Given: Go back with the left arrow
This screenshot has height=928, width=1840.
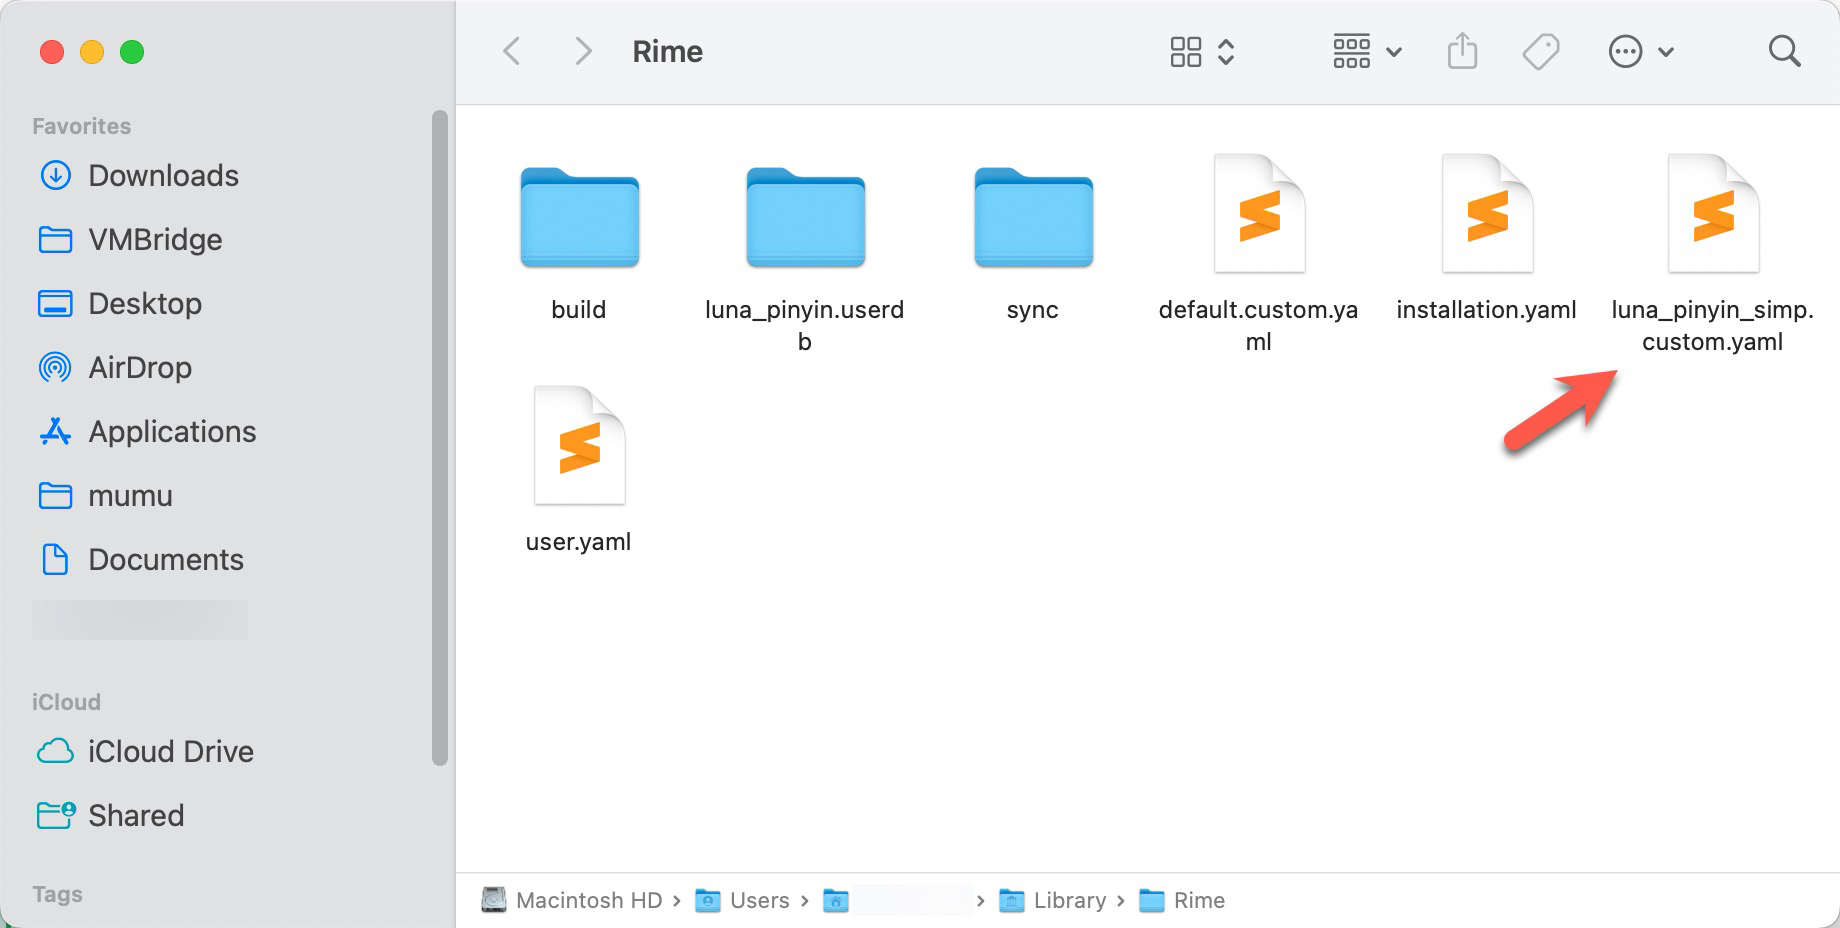Looking at the screenshot, I should pos(512,51).
